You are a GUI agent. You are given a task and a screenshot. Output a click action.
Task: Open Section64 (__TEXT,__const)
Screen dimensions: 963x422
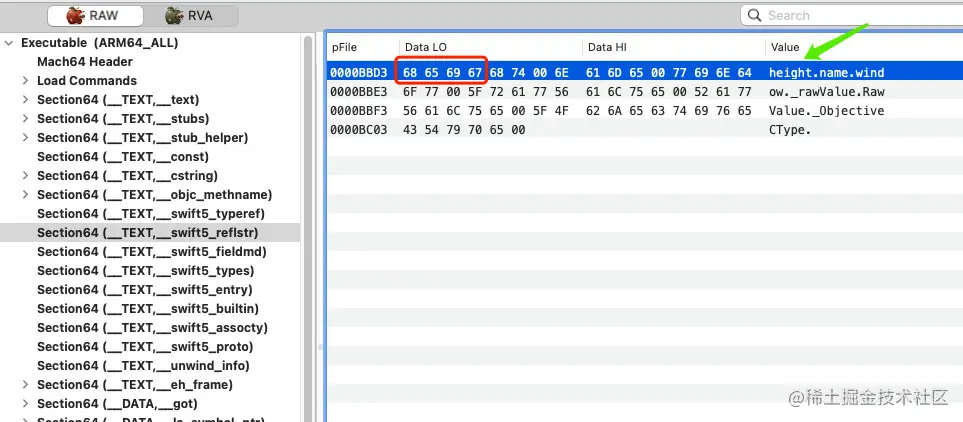pyautogui.click(x=123, y=157)
